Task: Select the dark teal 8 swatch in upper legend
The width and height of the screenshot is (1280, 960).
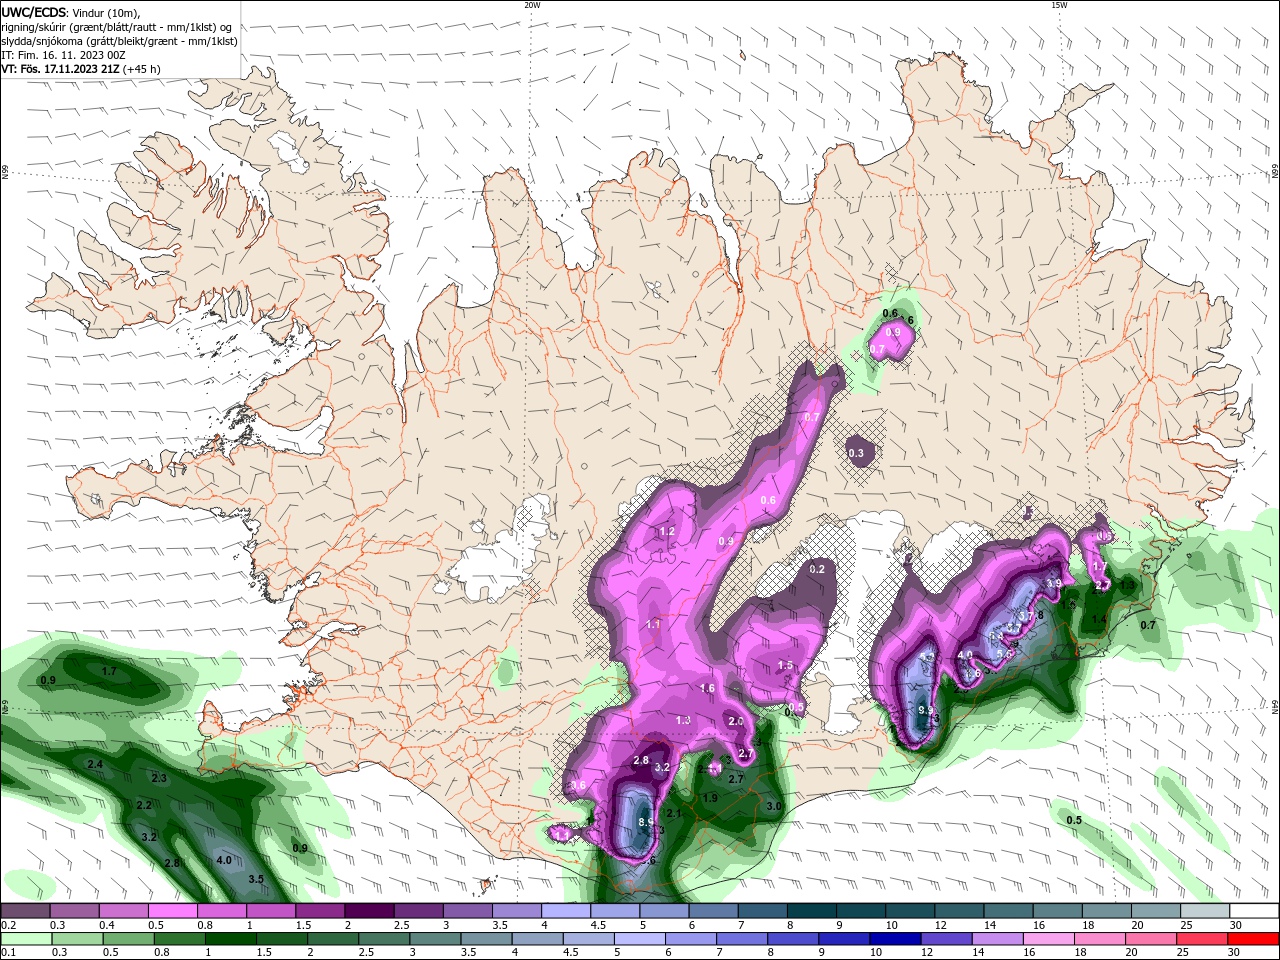Action: click(813, 912)
